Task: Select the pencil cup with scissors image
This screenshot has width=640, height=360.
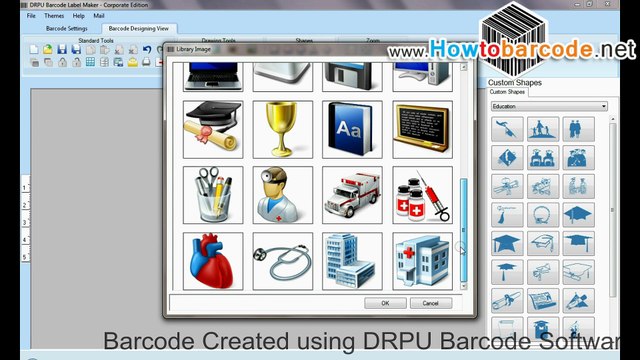Action: click(213, 195)
